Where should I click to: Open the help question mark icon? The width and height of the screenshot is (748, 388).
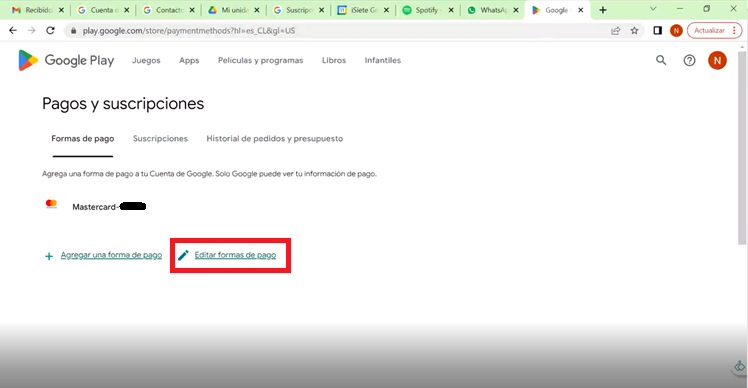pyautogui.click(x=689, y=60)
